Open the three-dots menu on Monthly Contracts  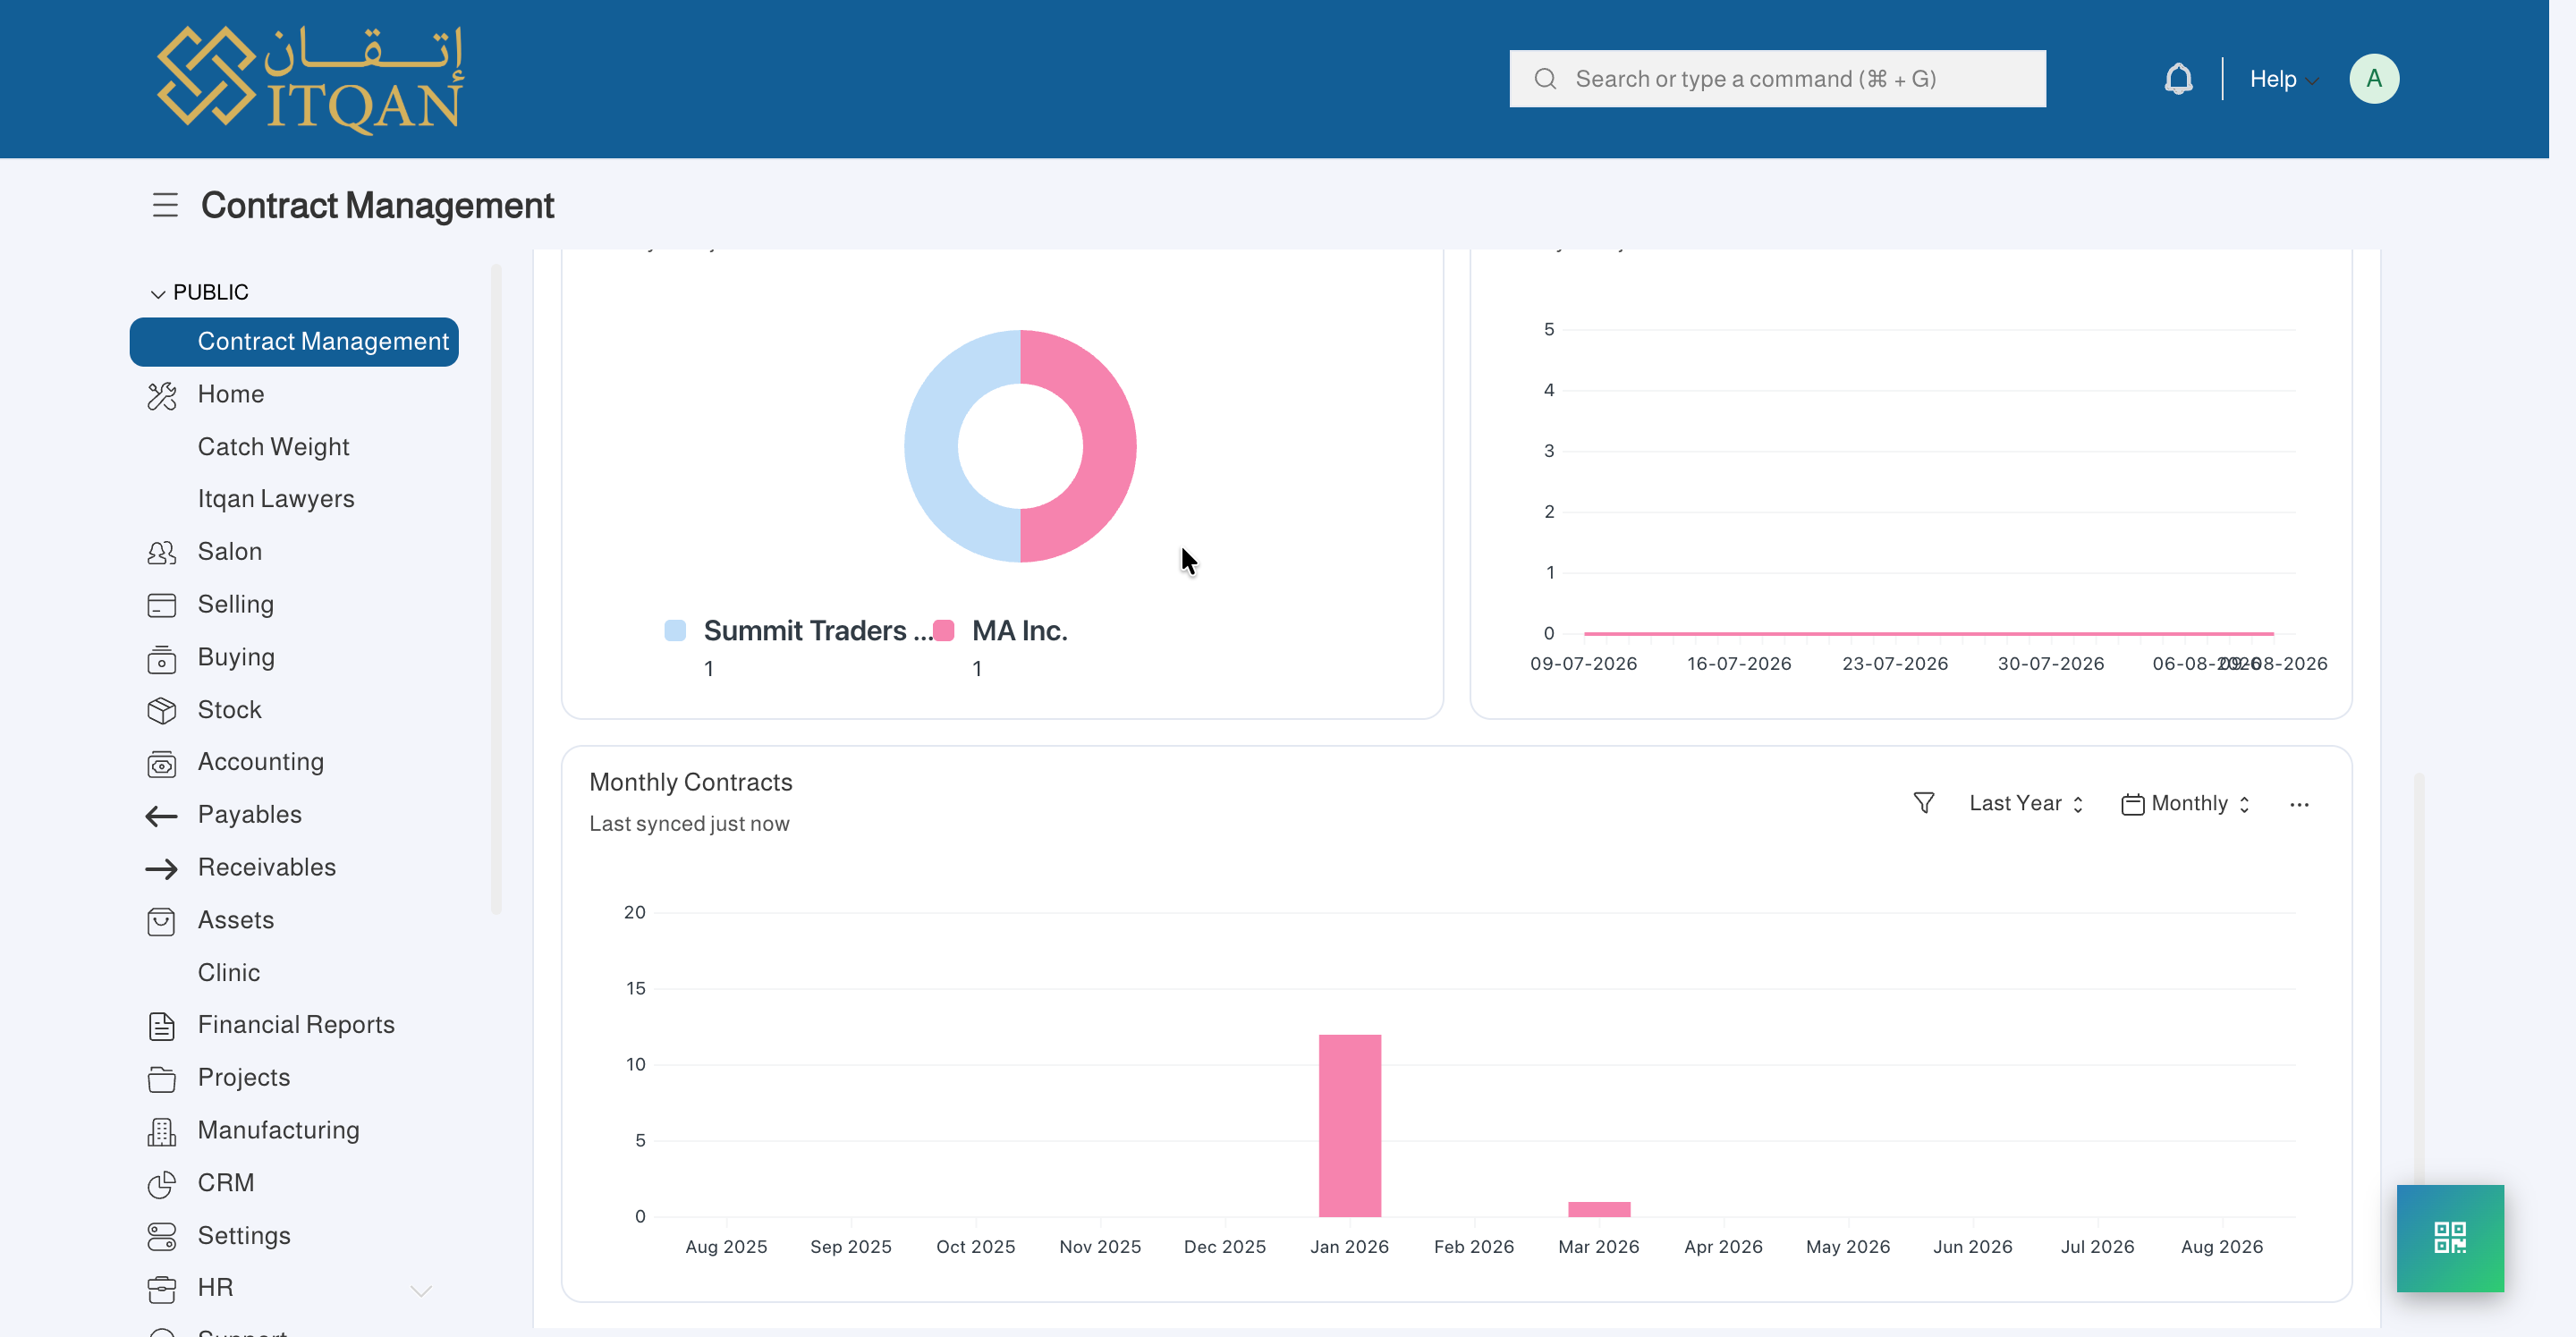[2299, 804]
